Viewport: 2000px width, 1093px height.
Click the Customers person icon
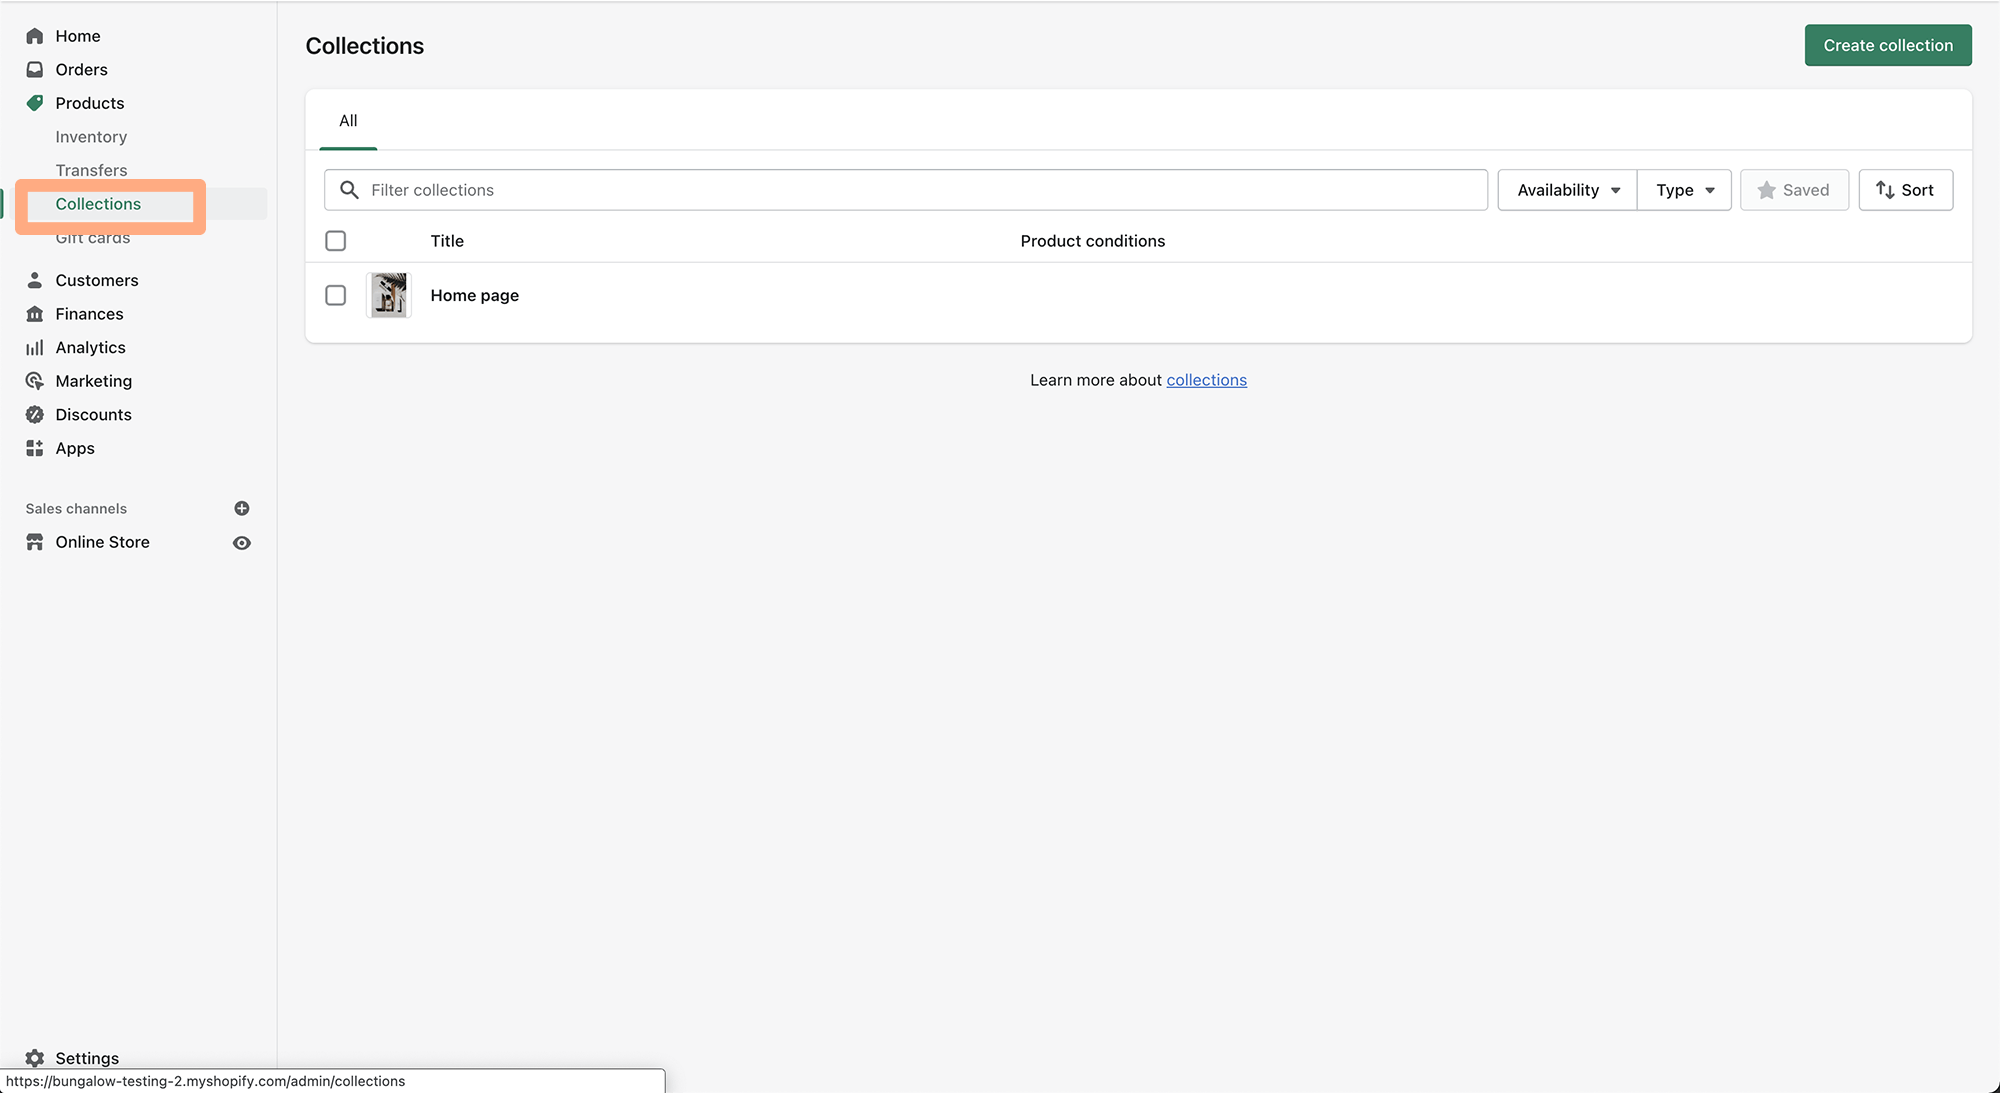[x=35, y=280]
